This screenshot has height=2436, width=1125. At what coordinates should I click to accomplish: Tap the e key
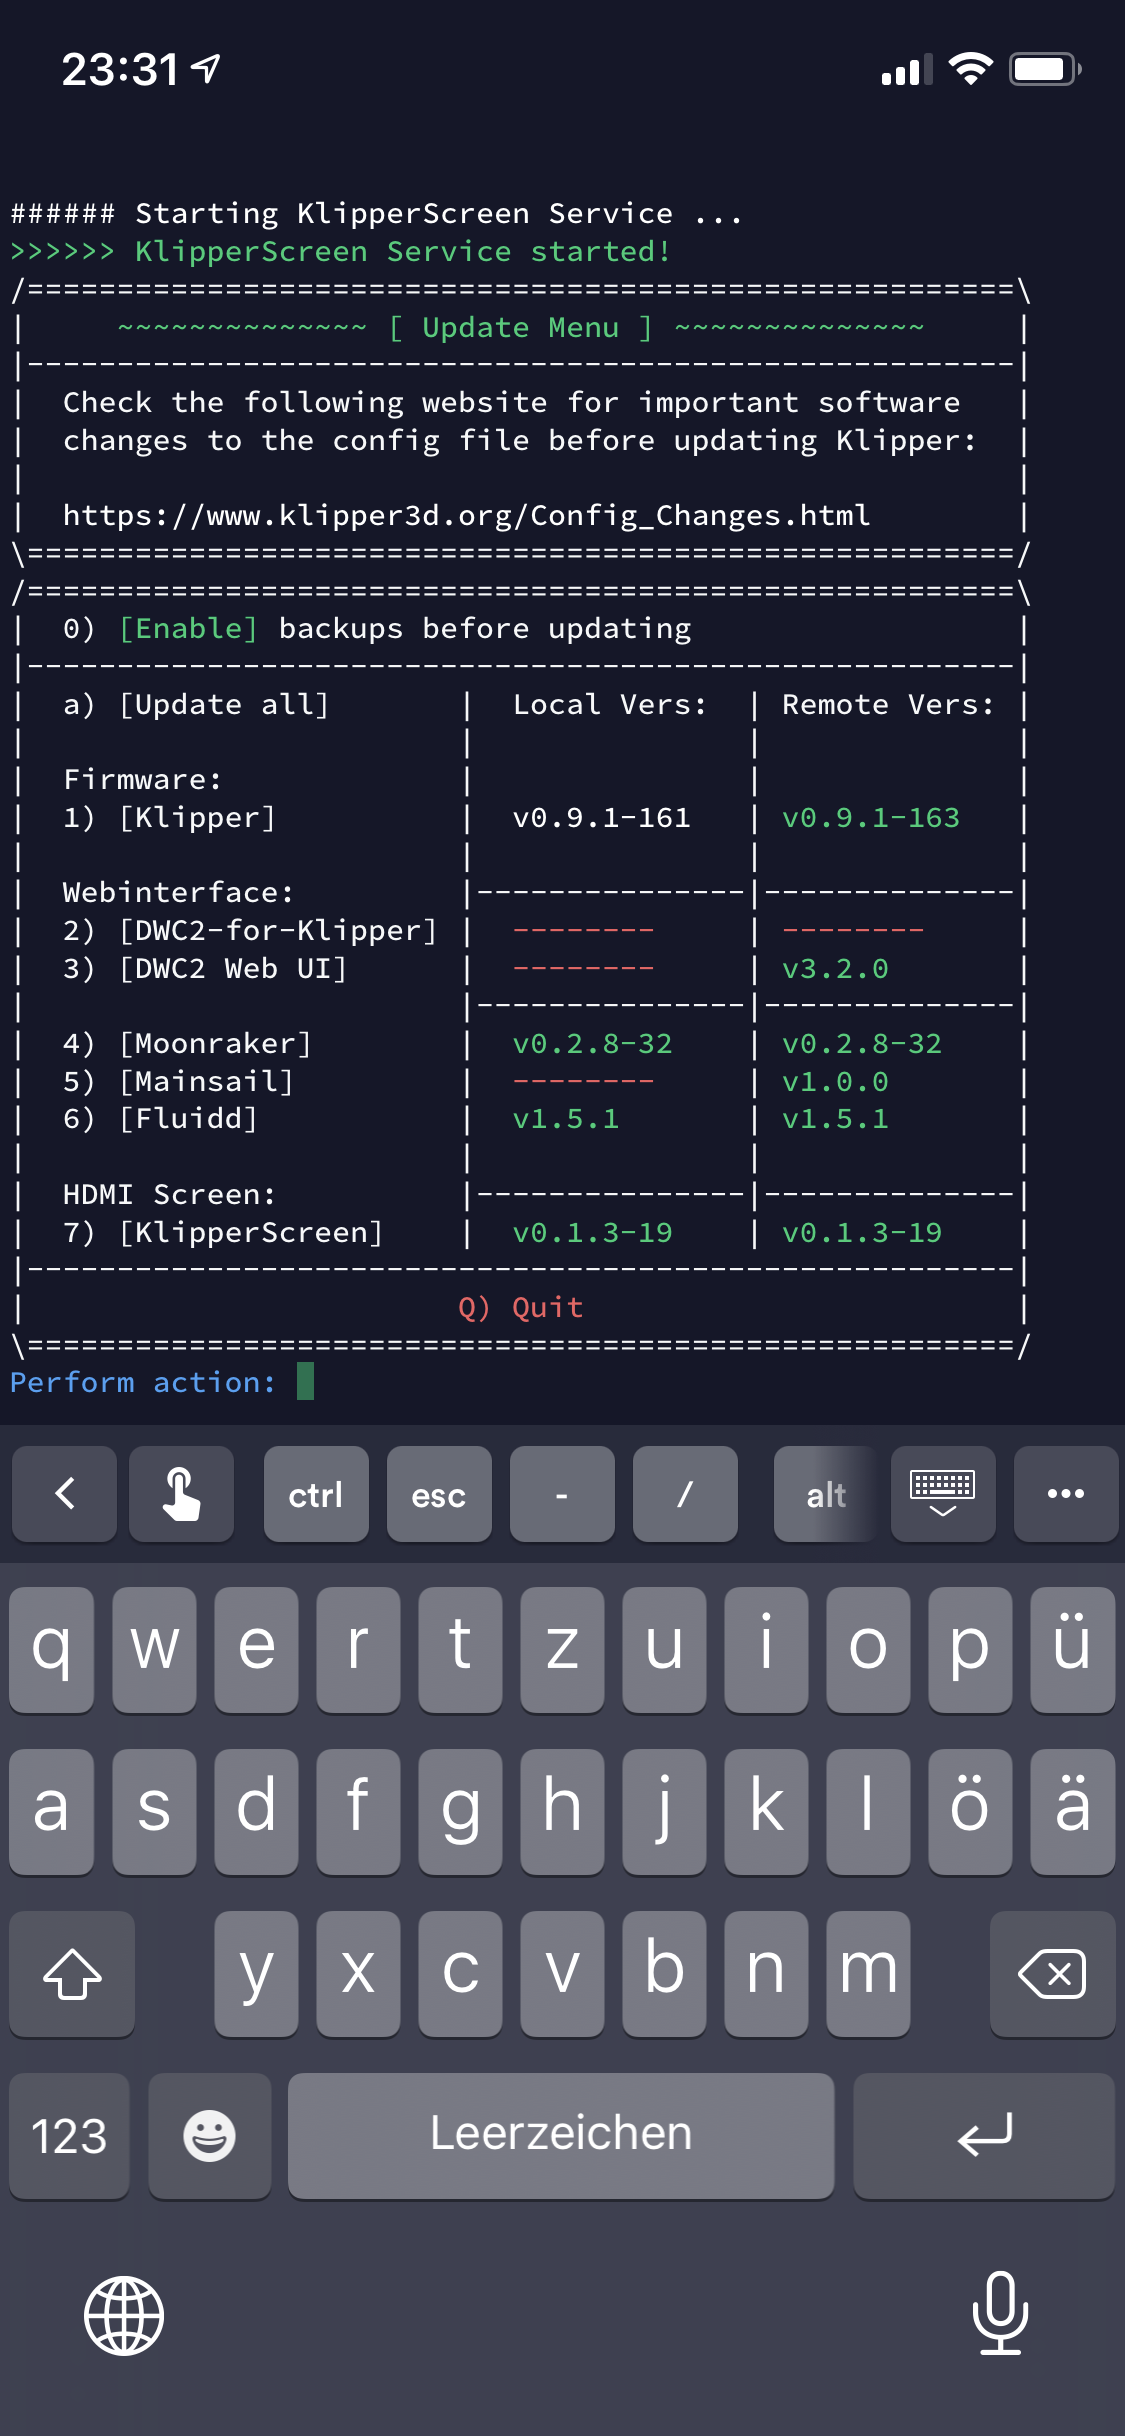pos(256,1650)
